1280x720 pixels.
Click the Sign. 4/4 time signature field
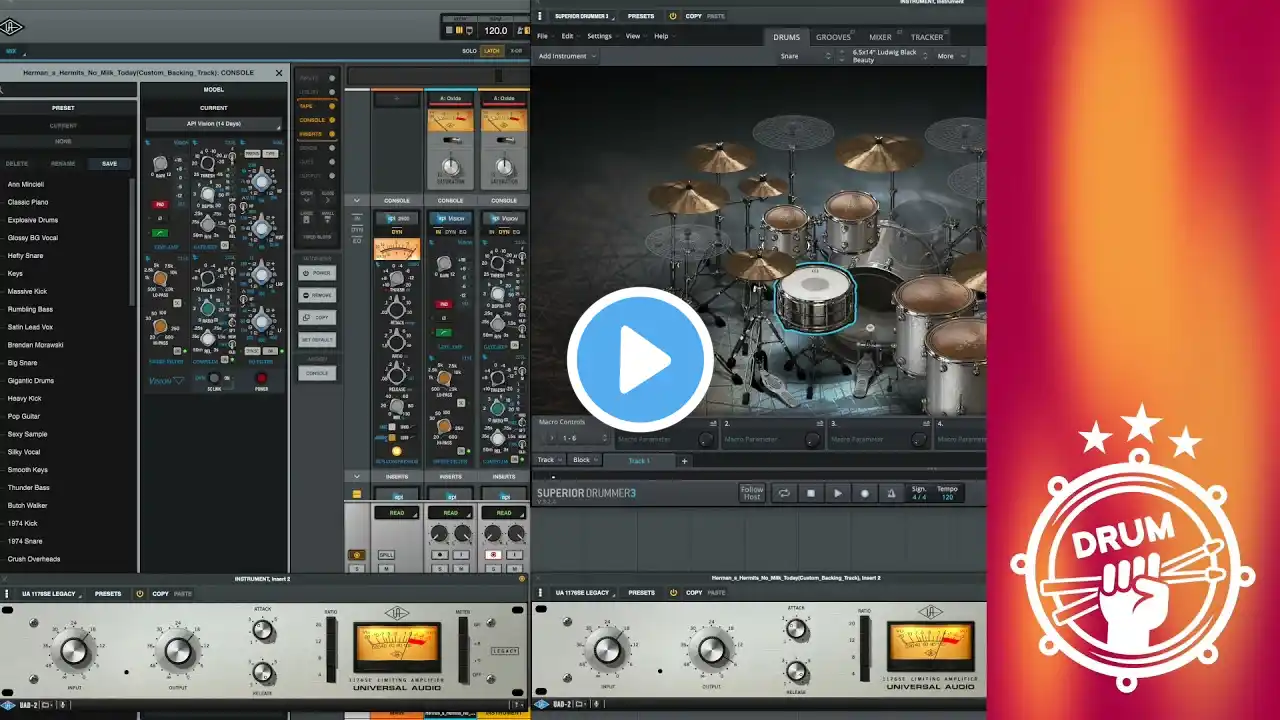[x=919, y=493]
